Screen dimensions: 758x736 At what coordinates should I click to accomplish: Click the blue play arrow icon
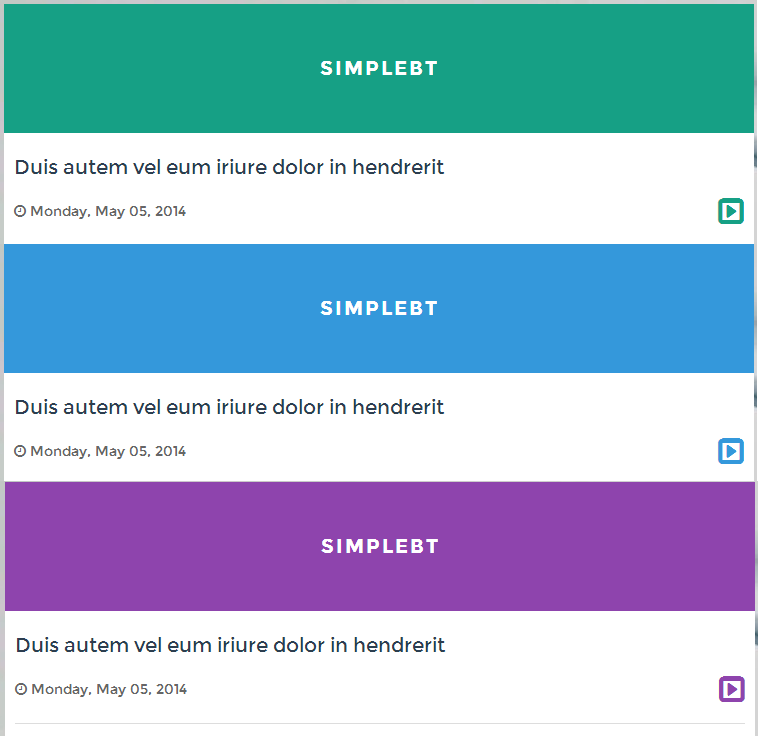pos(730,451)
